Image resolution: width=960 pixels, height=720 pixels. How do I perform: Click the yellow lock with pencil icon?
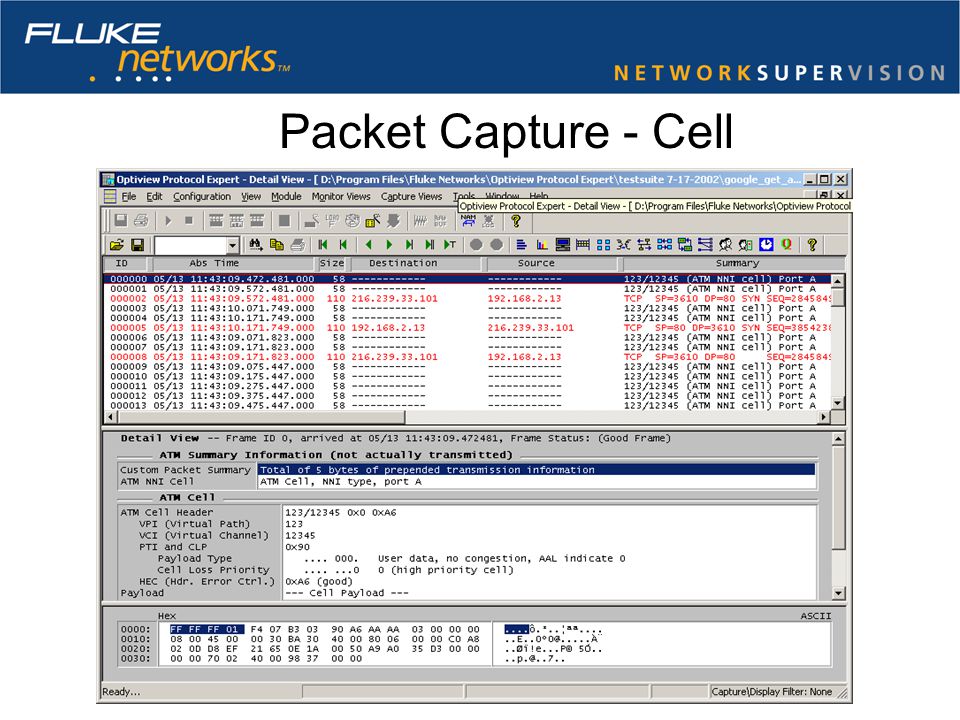click(372, 220)
